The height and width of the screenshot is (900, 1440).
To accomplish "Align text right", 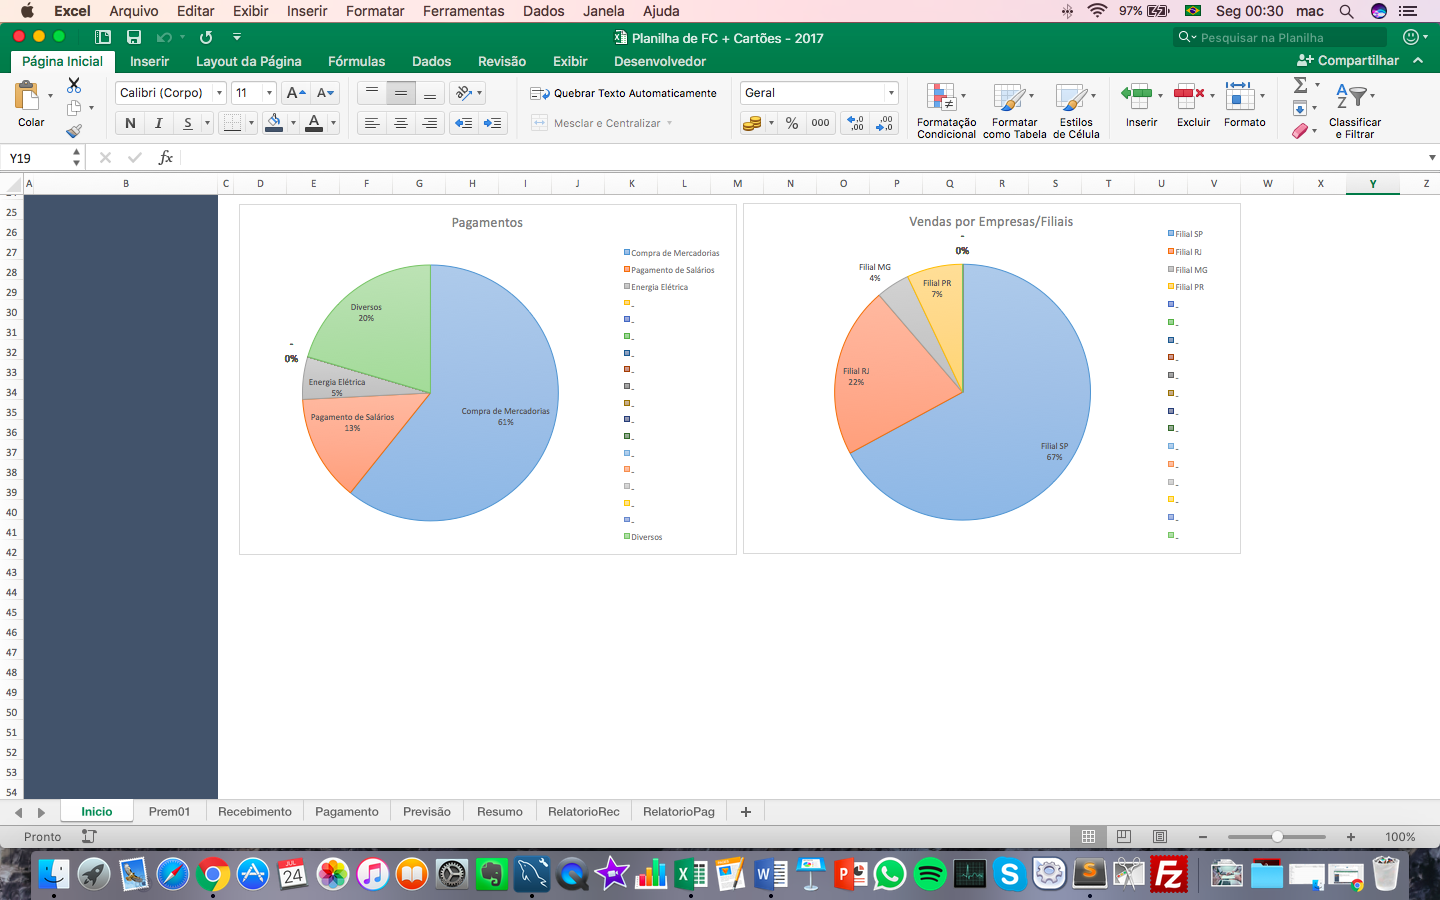I will [430, 123].
